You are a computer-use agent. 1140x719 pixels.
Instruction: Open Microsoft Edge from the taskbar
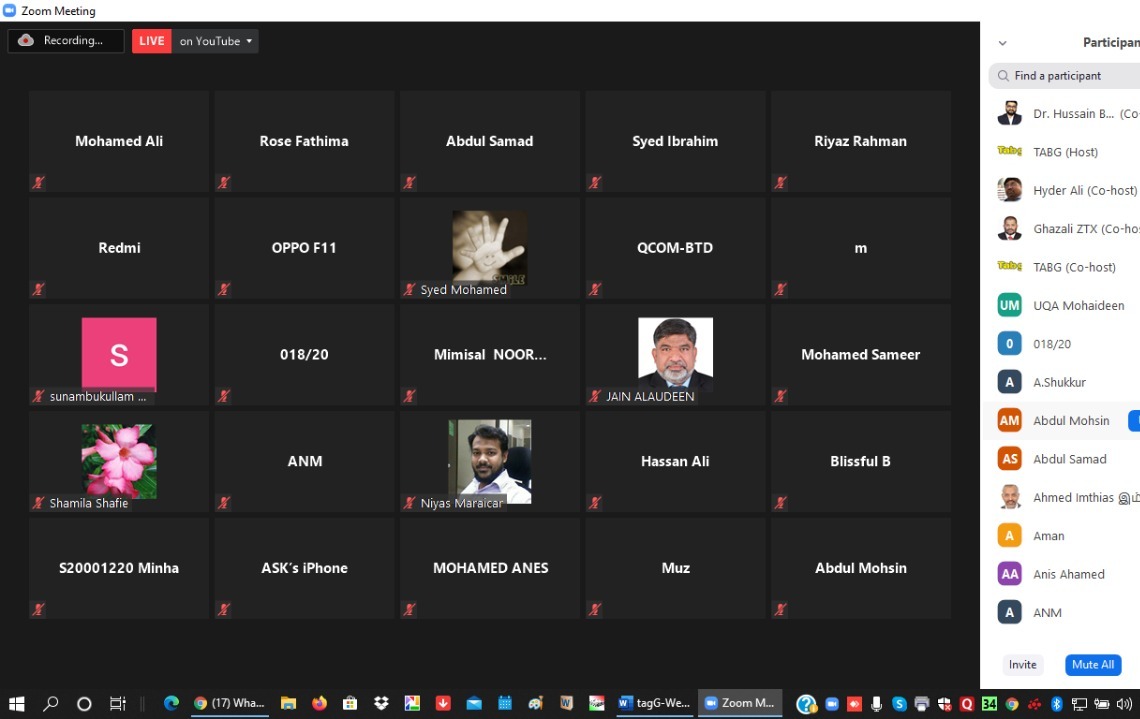pos(171,703)
